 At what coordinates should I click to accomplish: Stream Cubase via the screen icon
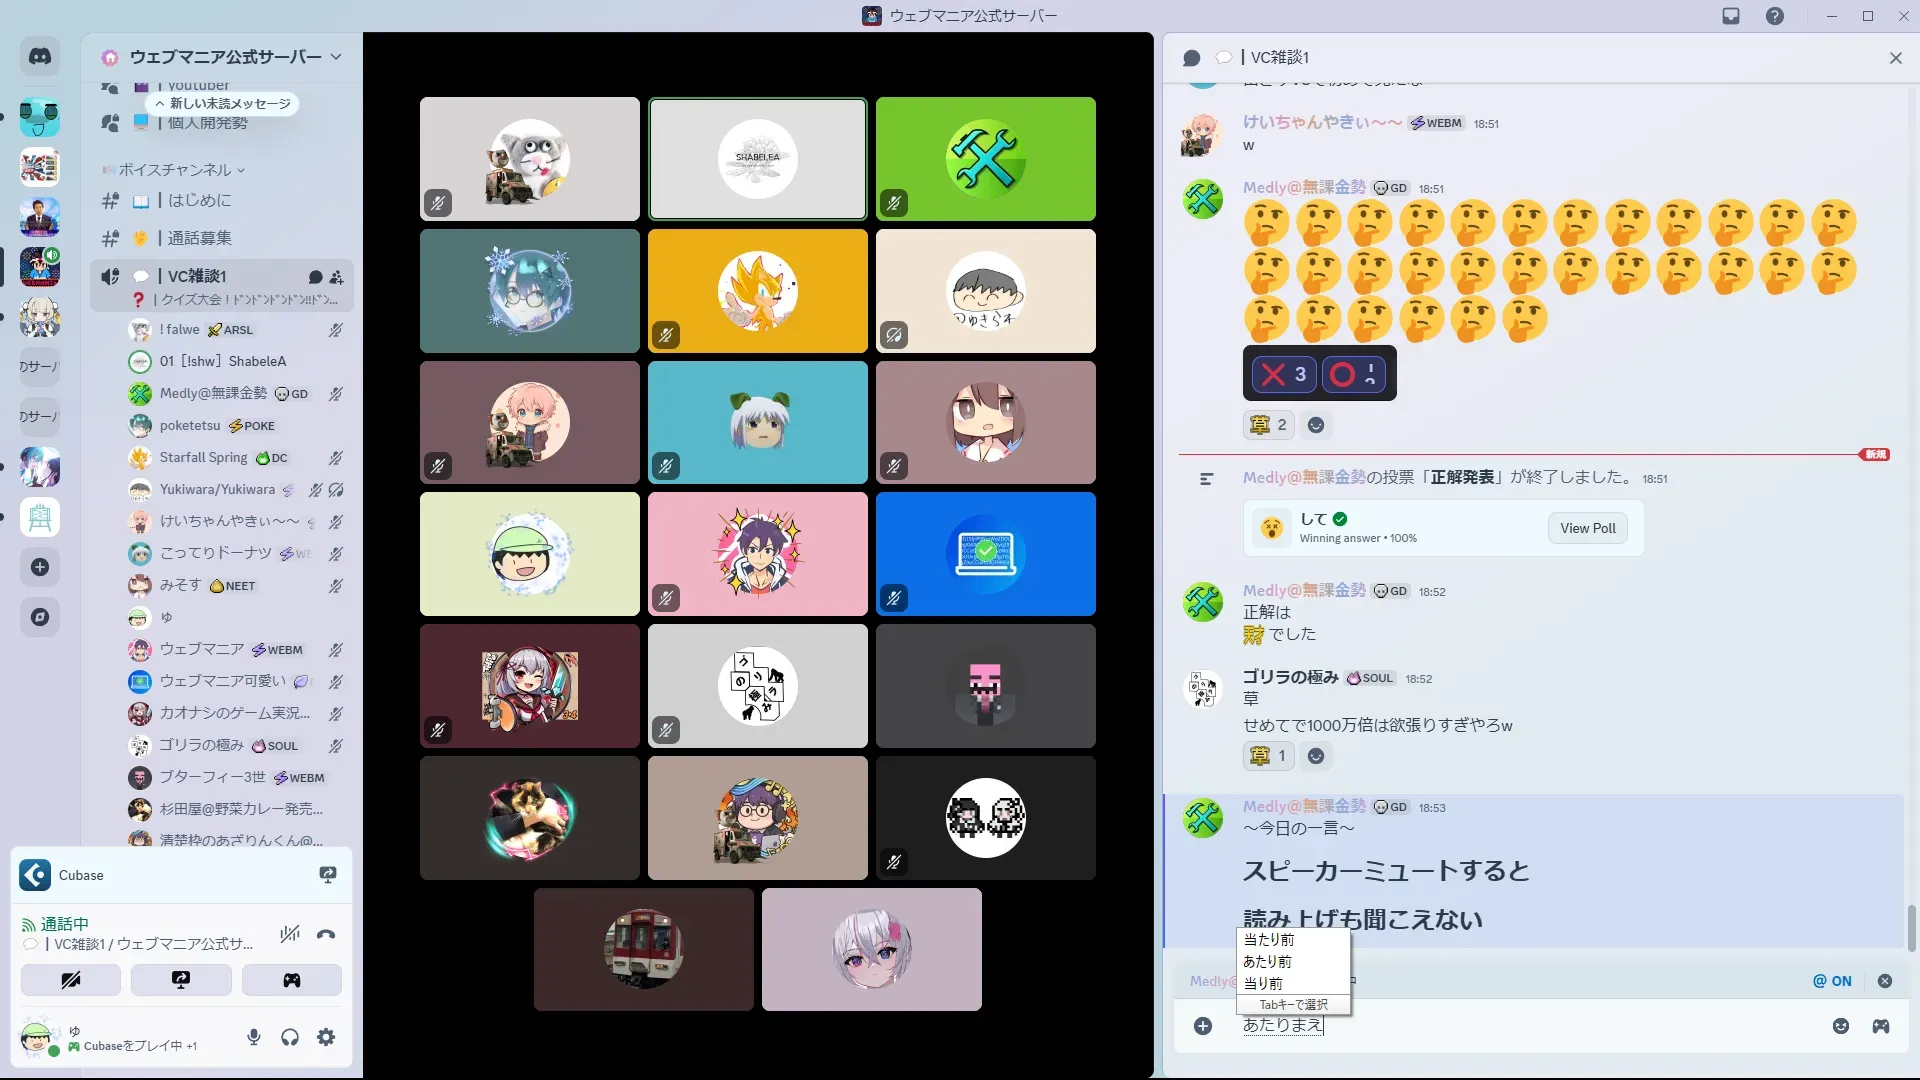(x=327, y=875)
